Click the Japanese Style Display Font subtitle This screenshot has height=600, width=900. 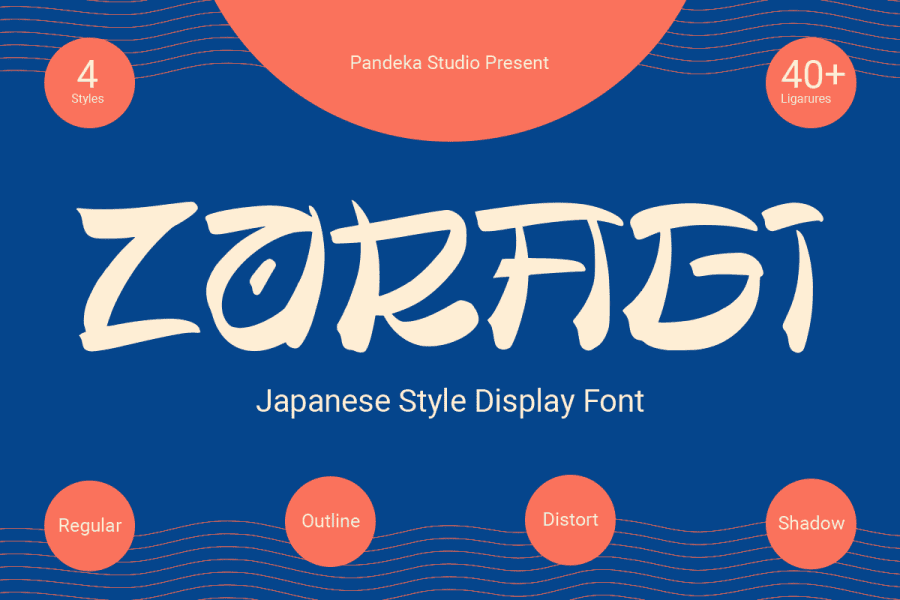point(450,402)
